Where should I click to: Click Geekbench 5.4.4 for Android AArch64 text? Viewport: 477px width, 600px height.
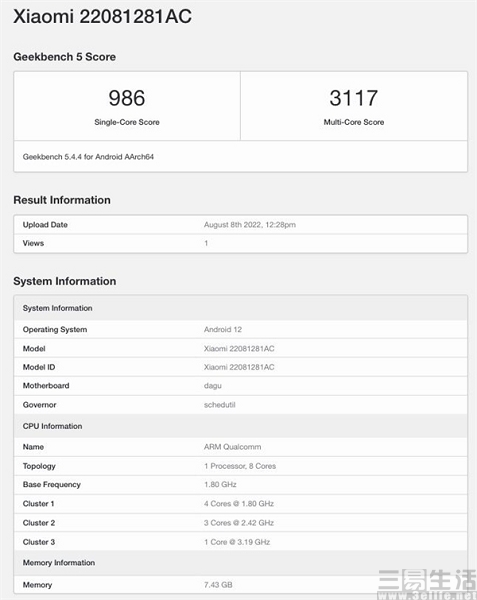[x=88, y=157]
